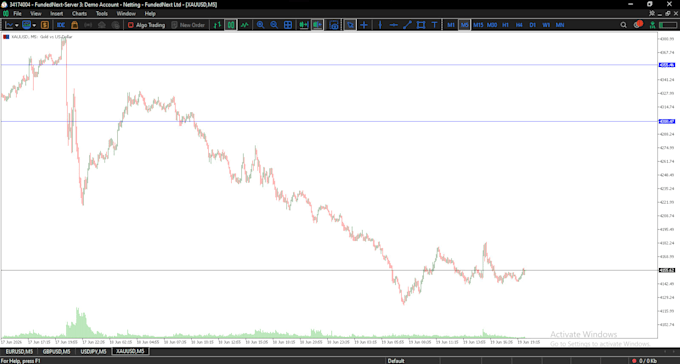Toggle chart shift icon

pos(317,25)
